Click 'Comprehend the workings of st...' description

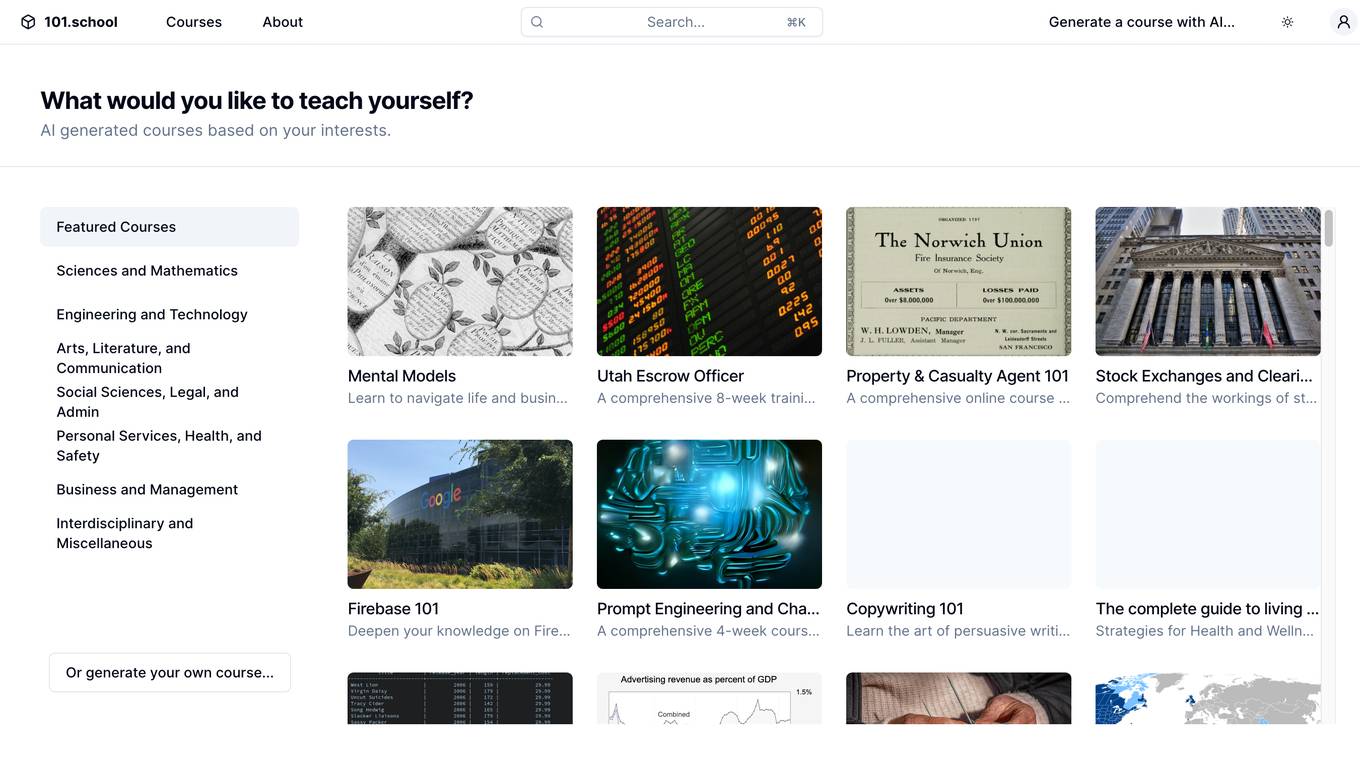click(x=1206, y=398)
